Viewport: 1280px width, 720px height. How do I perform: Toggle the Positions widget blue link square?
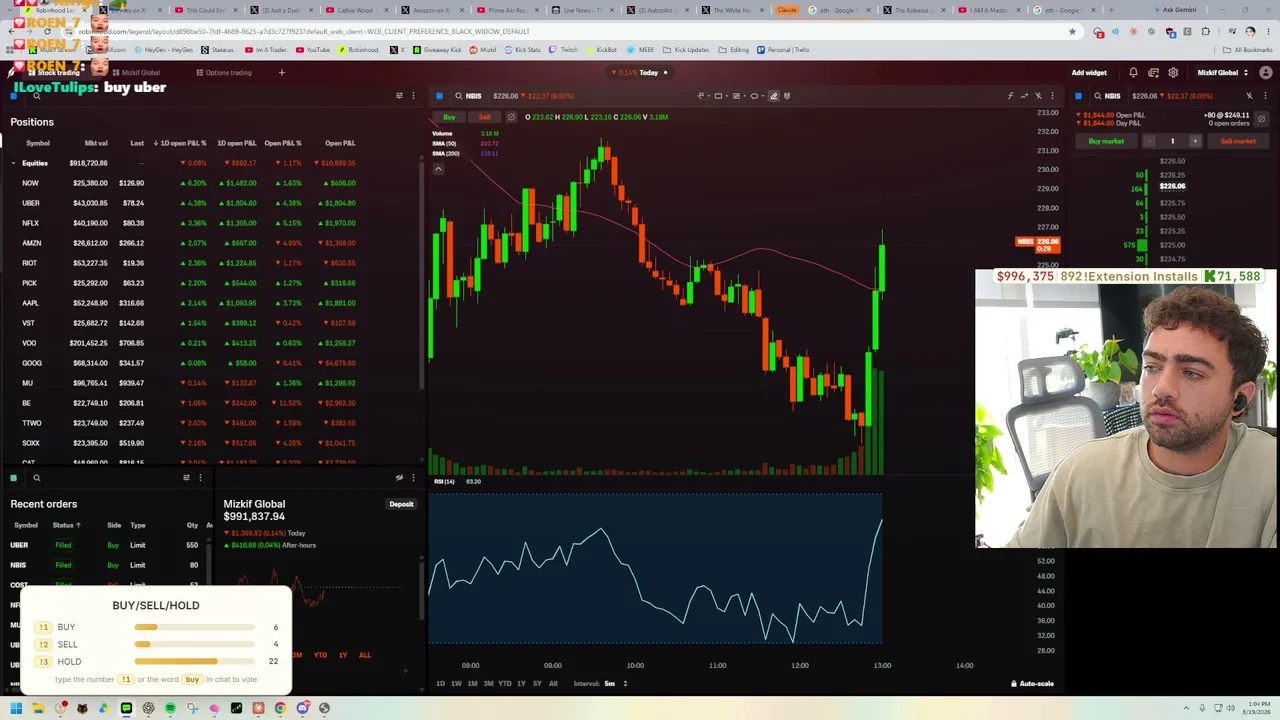click(14, 96)
